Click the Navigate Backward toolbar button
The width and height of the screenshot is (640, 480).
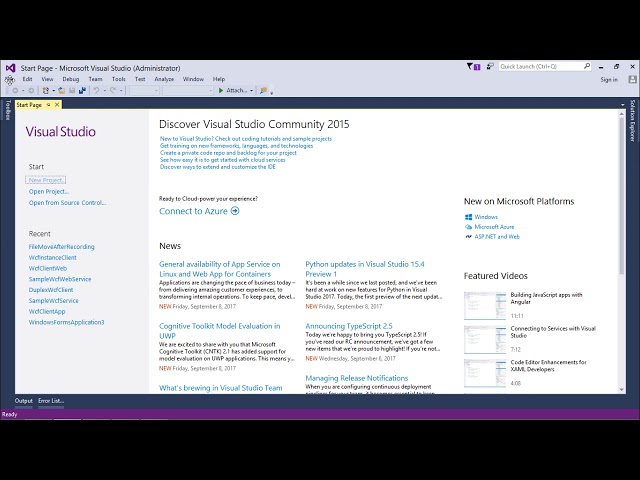point(16,90)
